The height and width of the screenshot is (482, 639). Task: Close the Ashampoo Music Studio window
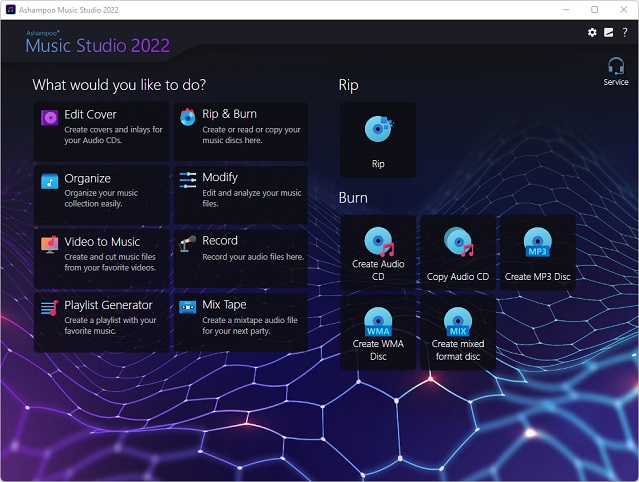click(624, 10)
